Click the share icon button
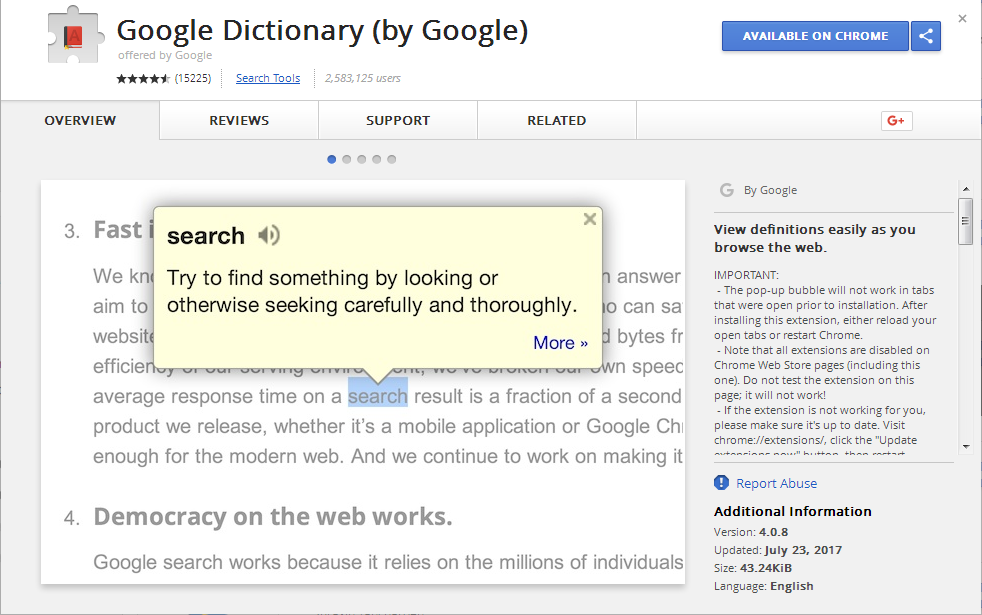The width and height of the screenshot is (982, 615). click(926, 36)
